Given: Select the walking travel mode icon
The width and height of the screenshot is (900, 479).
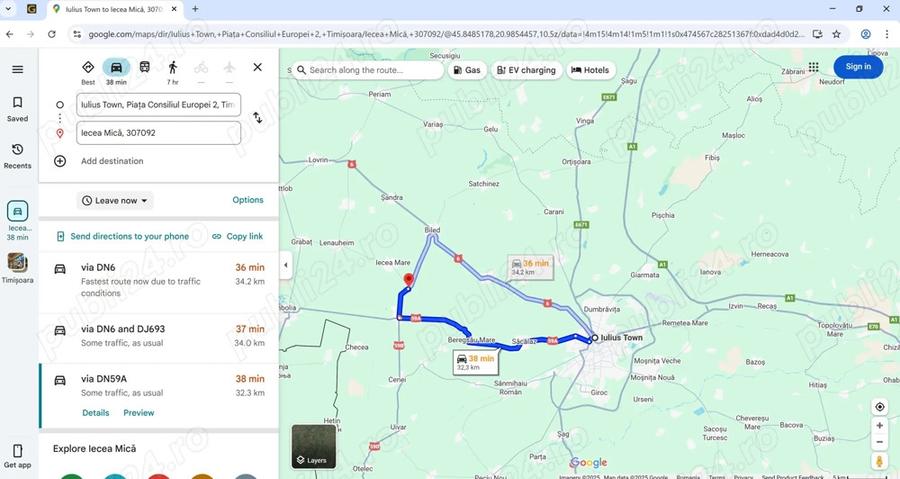Looking at the screenshot, I should click(x=173, y=68).
